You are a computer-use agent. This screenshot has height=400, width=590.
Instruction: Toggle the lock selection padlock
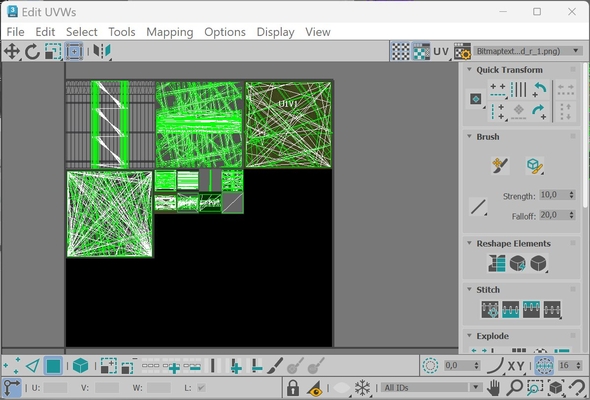(x=293, y=388)
